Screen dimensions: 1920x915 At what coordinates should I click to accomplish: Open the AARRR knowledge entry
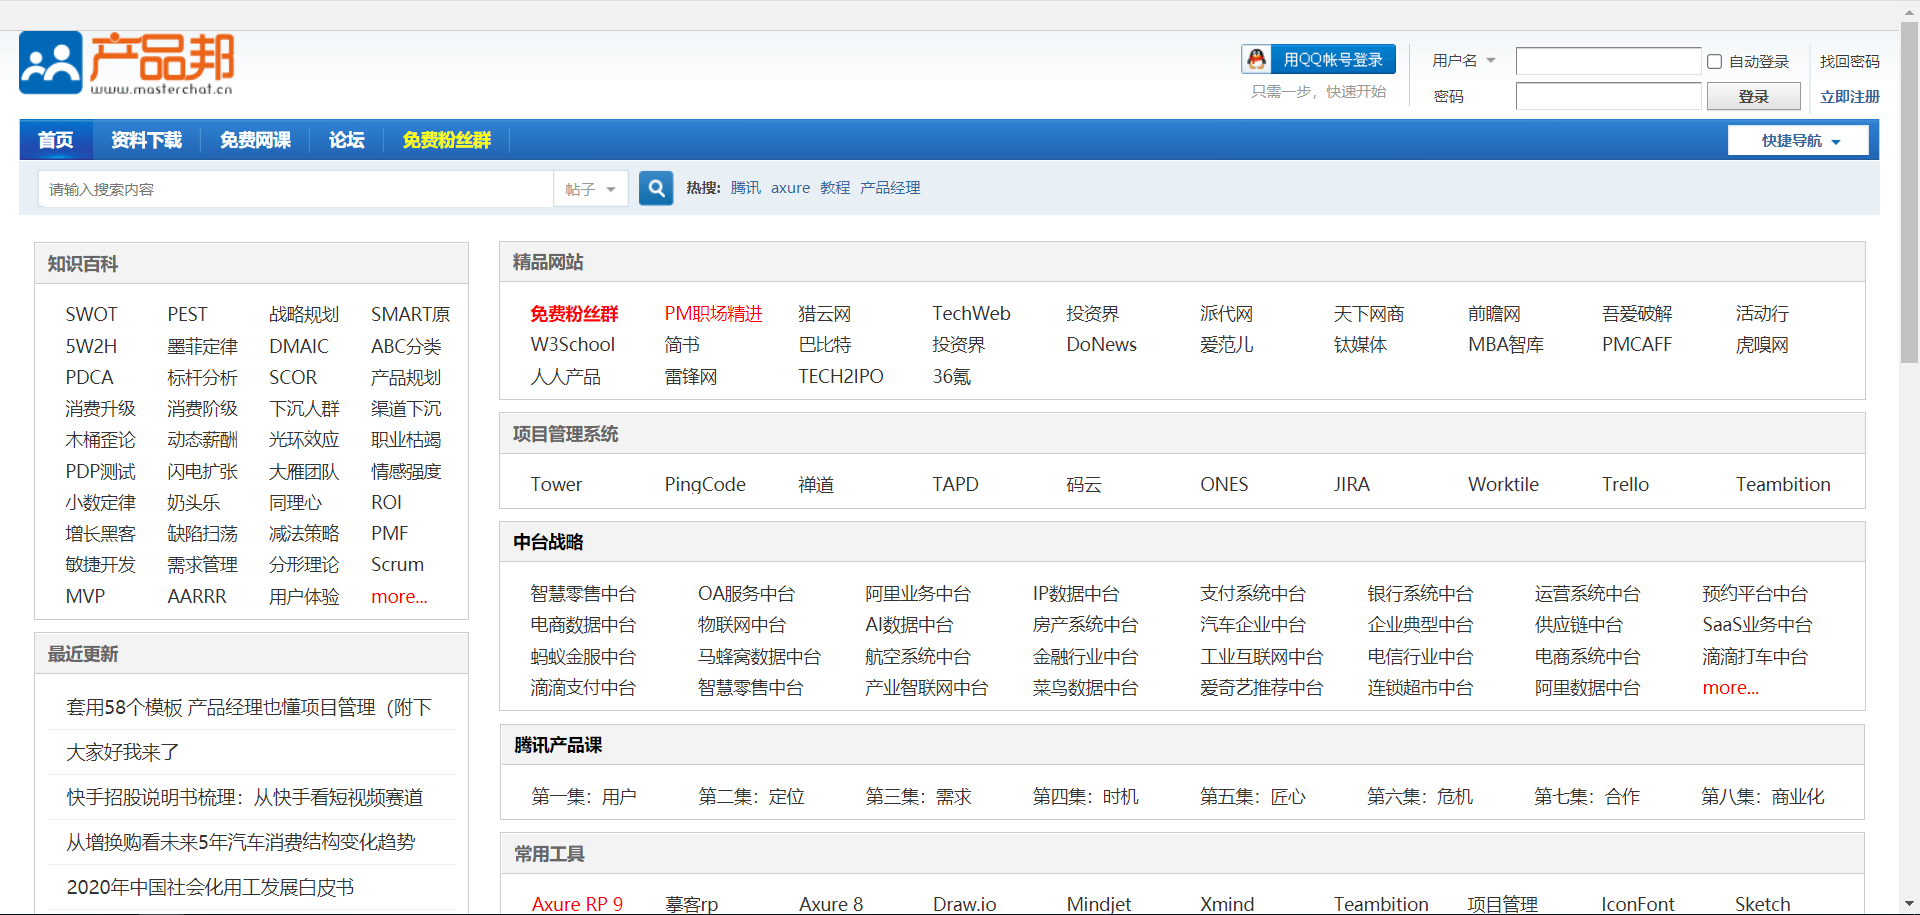pyautogui.click(x=196, y=596)
